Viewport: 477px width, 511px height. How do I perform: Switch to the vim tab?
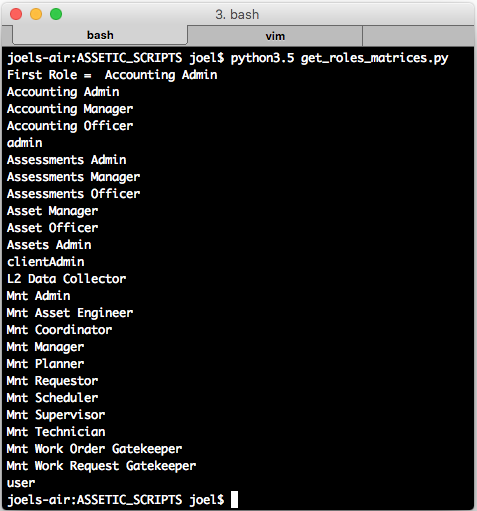(x=275, y=36)
